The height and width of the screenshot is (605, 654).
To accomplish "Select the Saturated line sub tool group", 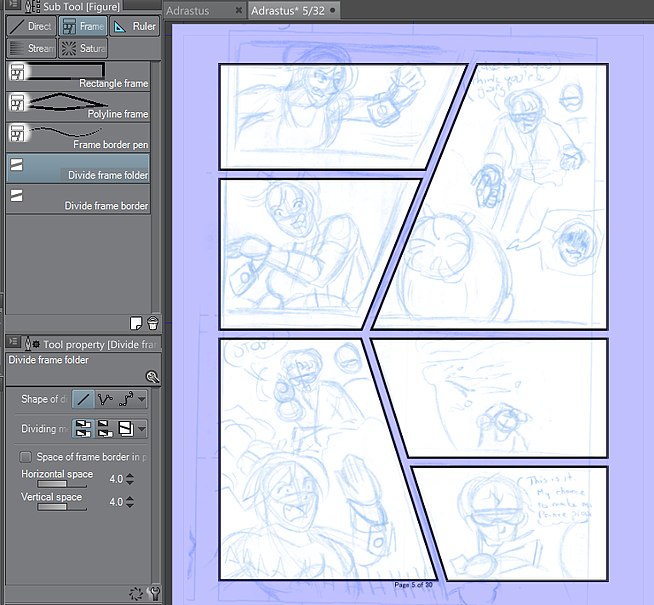I will pyautogui.click(x=83, y=48).
